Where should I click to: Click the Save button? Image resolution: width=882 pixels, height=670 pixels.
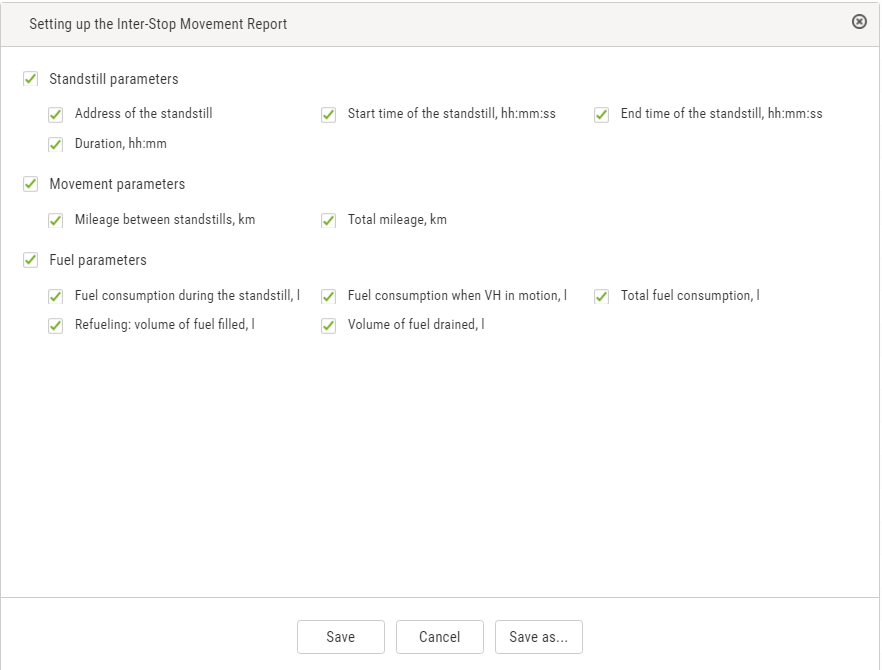tap(341, 637)
